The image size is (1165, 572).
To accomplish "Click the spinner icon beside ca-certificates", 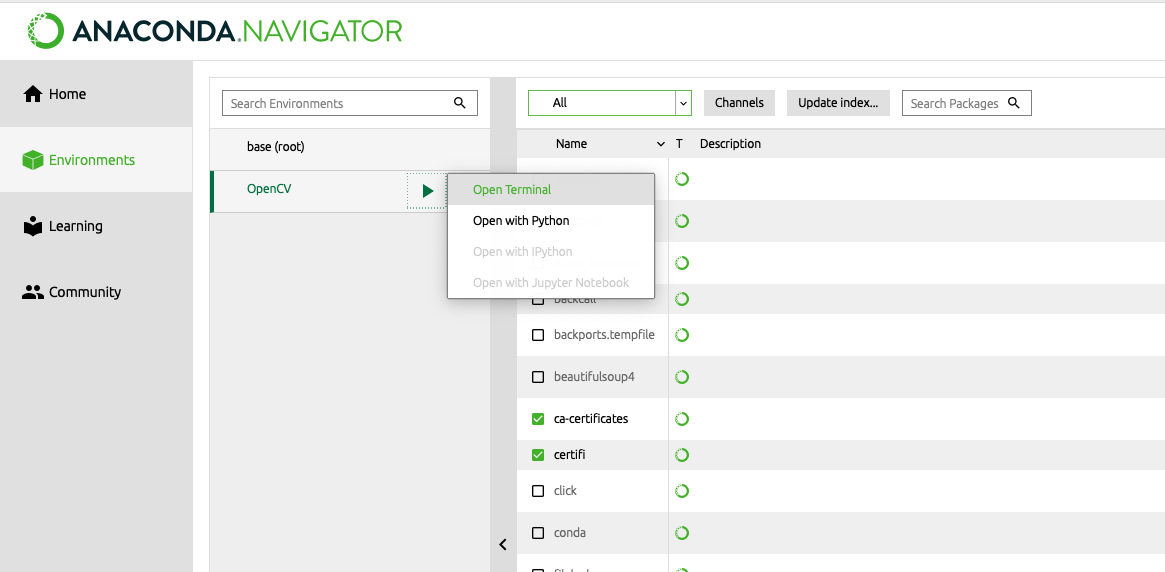I will click(x=681, y=419).
